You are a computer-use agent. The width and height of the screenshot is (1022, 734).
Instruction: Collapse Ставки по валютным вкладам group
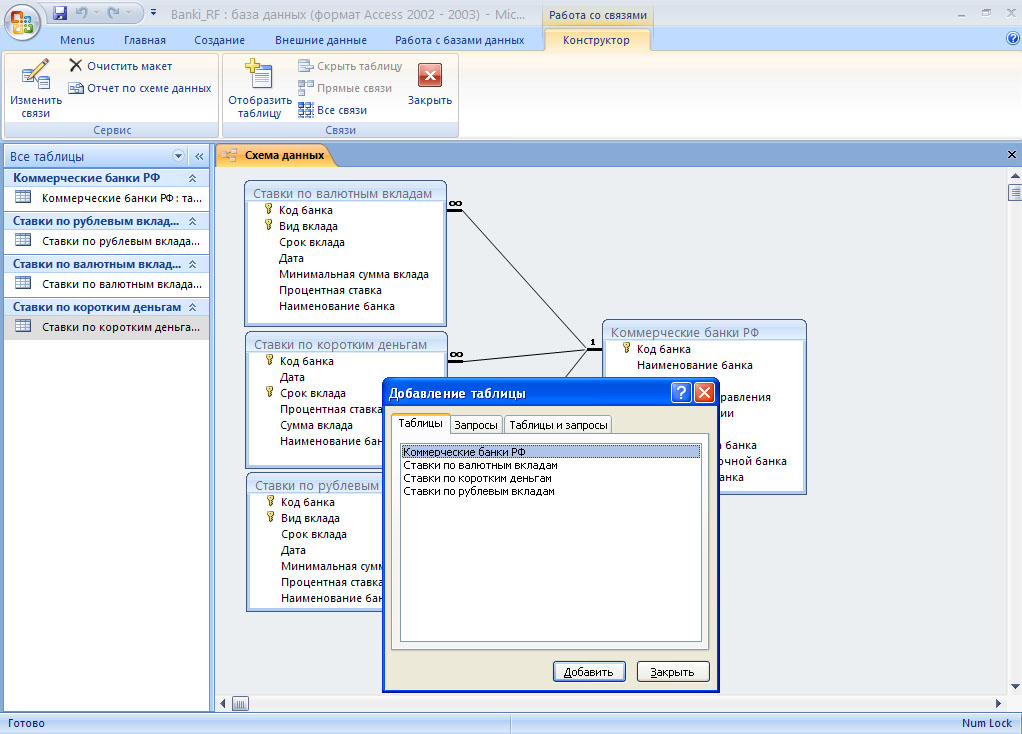click(192, 264)
